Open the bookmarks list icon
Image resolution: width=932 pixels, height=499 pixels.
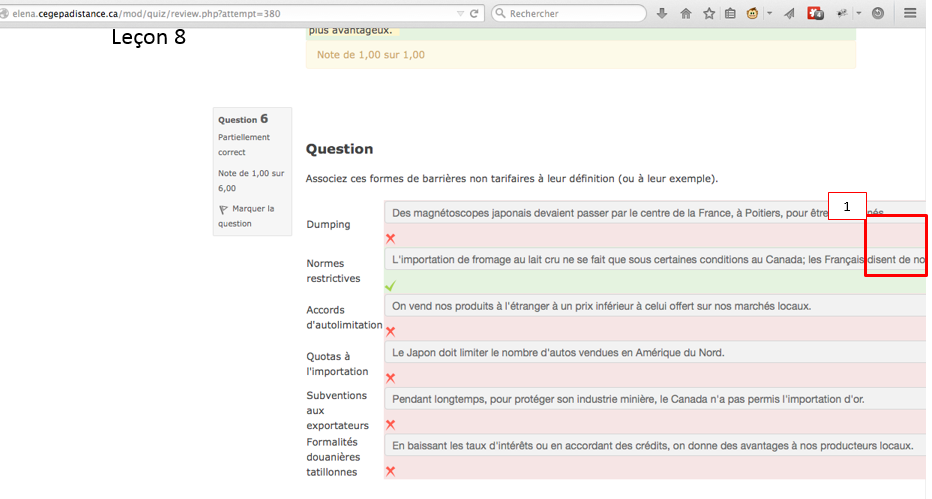[x=731, y=14]
